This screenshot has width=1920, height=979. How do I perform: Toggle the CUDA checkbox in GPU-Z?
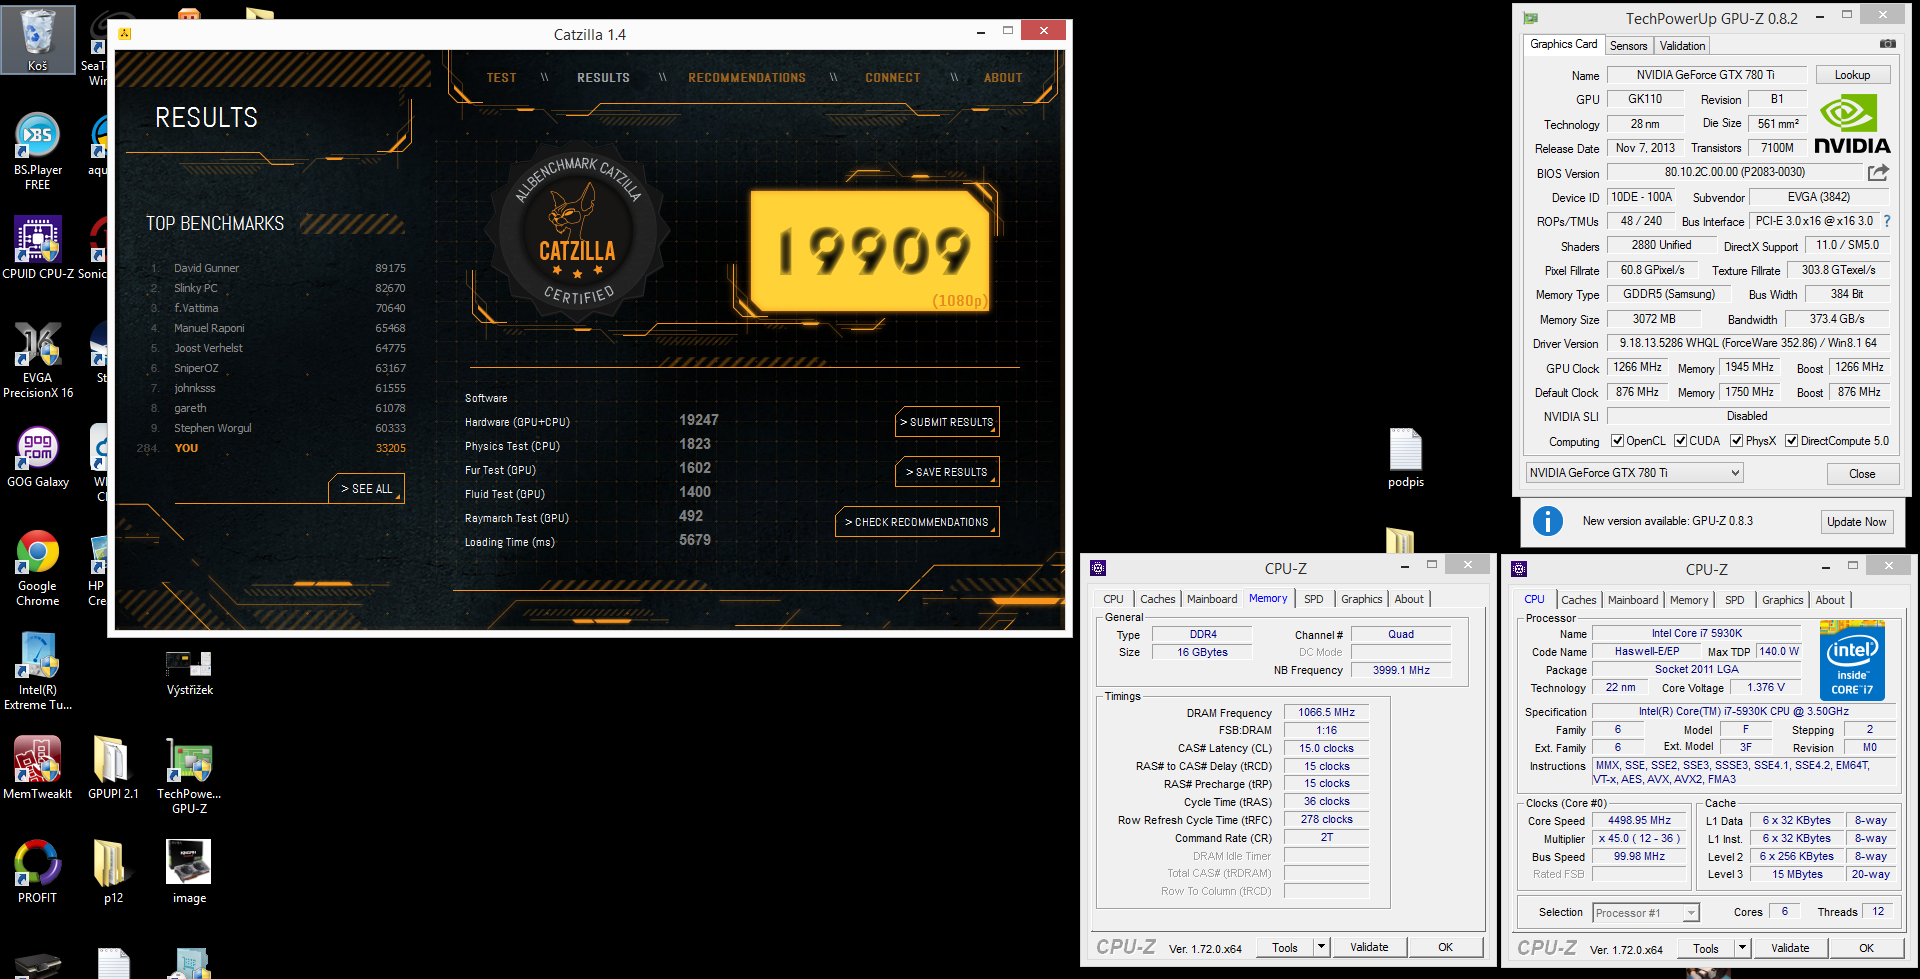(1681, 441)
